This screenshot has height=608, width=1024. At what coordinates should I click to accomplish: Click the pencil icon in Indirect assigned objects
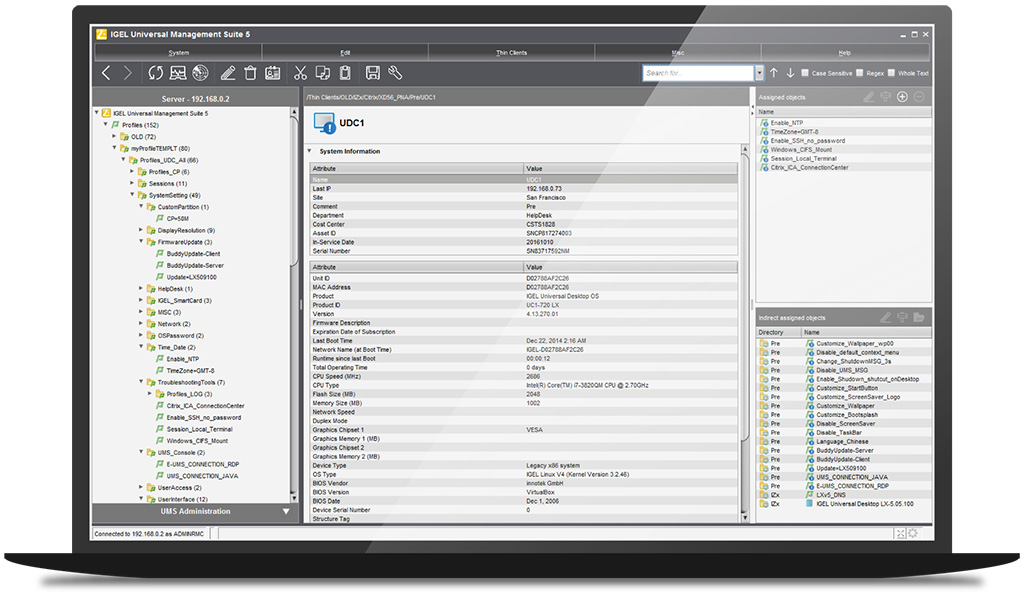pyautogui.click(x=886, y=317)
